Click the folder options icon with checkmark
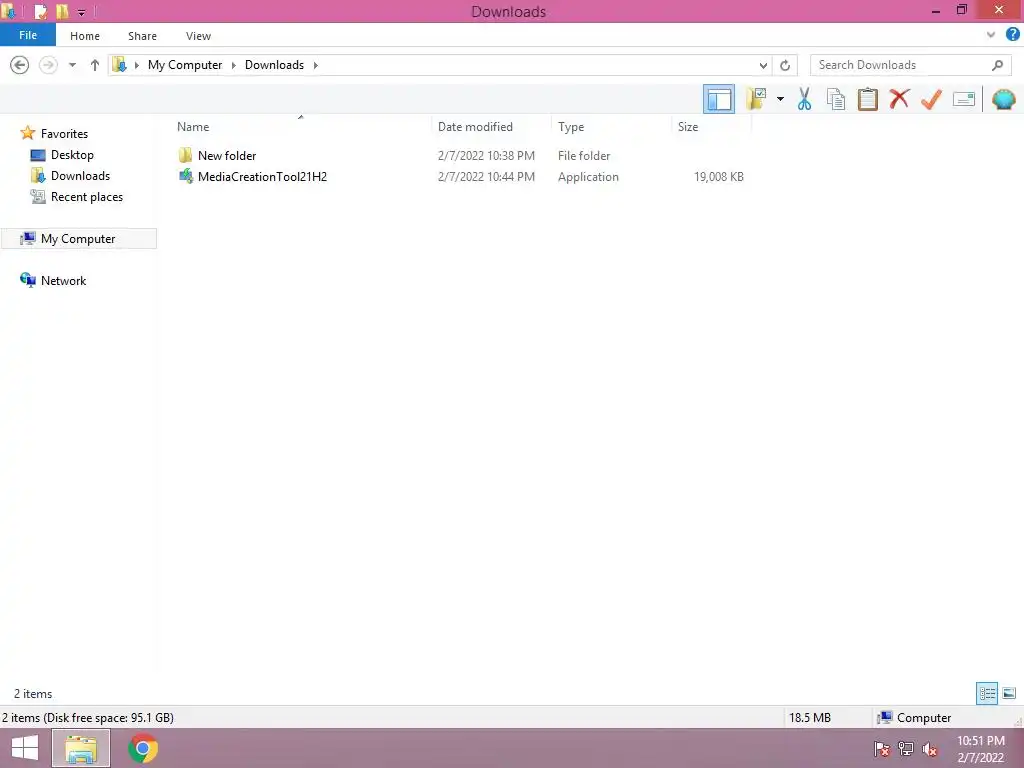 [756, 99]
